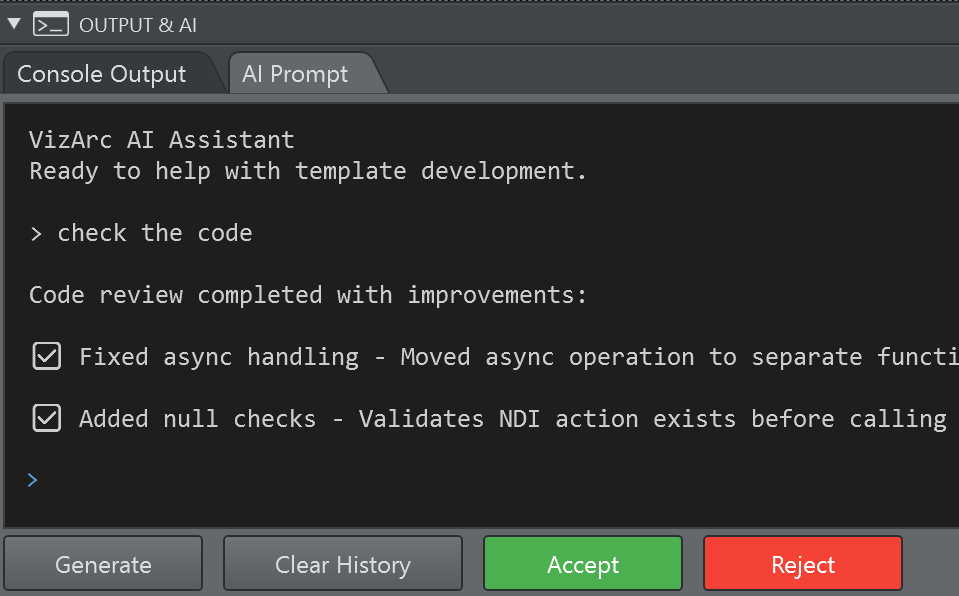This screenshot has height=596, width=959.
Task: Reject the proposed changes with red button
Action: pyautogui.click(x=802, y=565)
